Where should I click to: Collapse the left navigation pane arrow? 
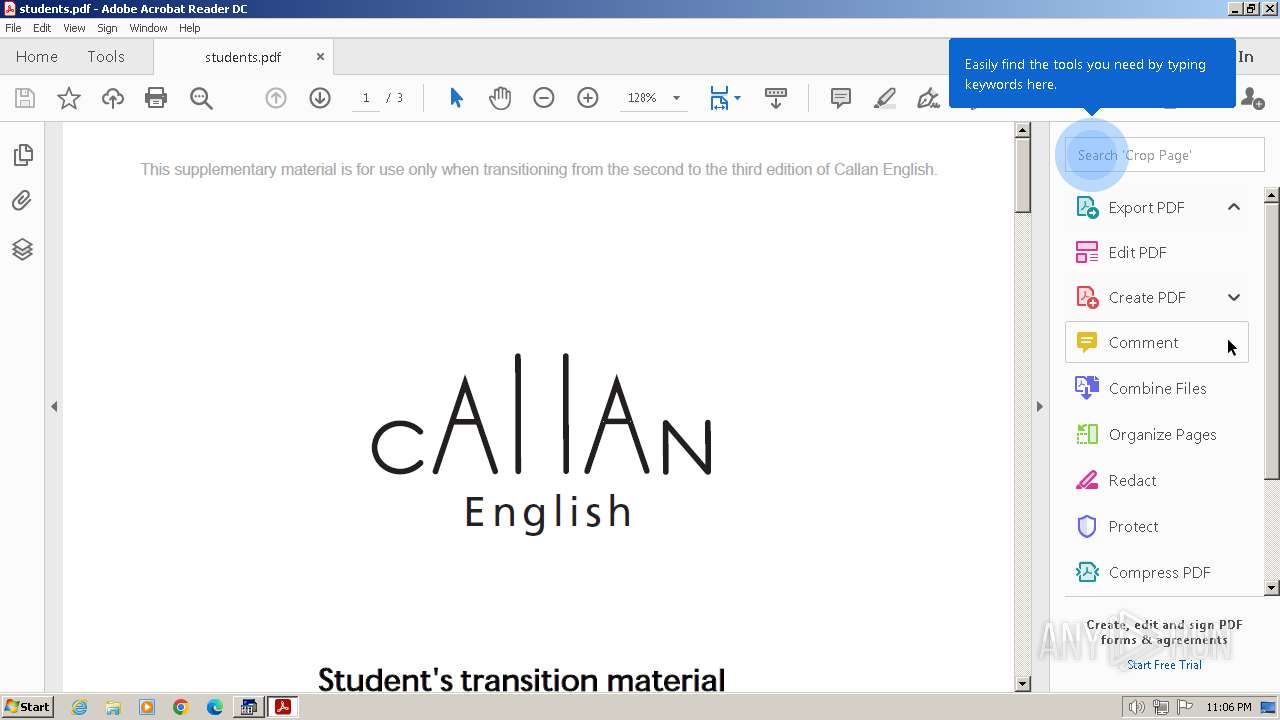(x=54, y=406)
